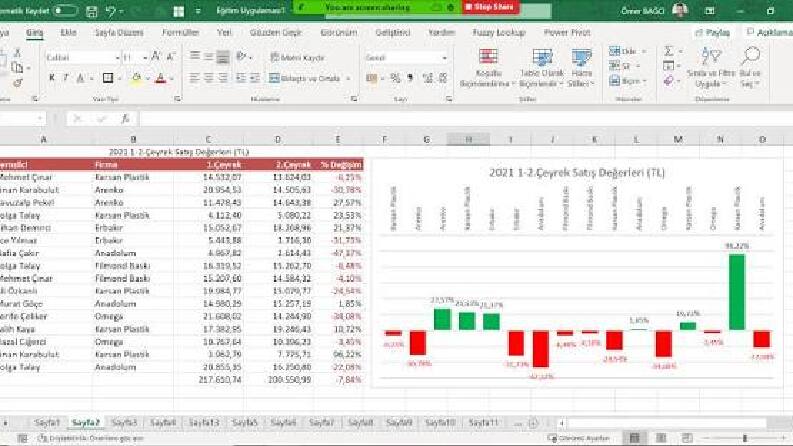Click the Bottom Align icon
Image resolution: width=793 pixels, height=446 pixels.
pos(223,57)
